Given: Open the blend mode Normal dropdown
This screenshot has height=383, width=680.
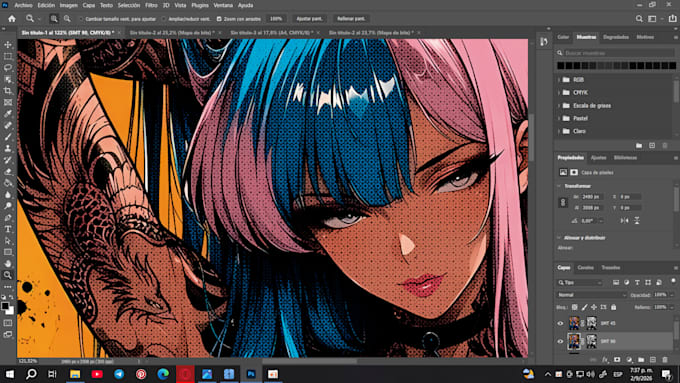Looking at the screenshot, I should point(592,295).
